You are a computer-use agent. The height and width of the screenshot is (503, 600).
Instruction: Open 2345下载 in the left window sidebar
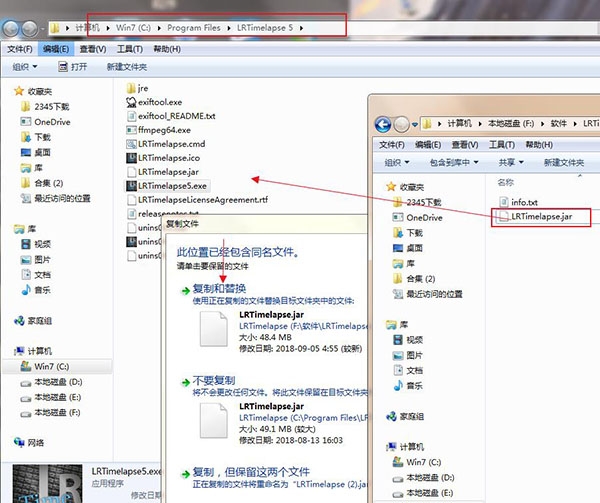coord(45,106)
